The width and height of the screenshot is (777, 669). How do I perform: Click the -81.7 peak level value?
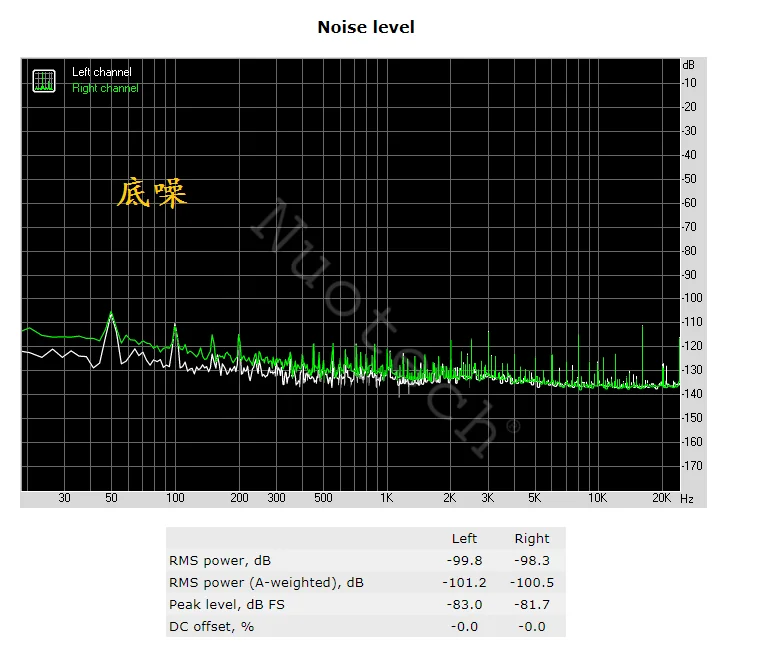(x=532, y=605)
